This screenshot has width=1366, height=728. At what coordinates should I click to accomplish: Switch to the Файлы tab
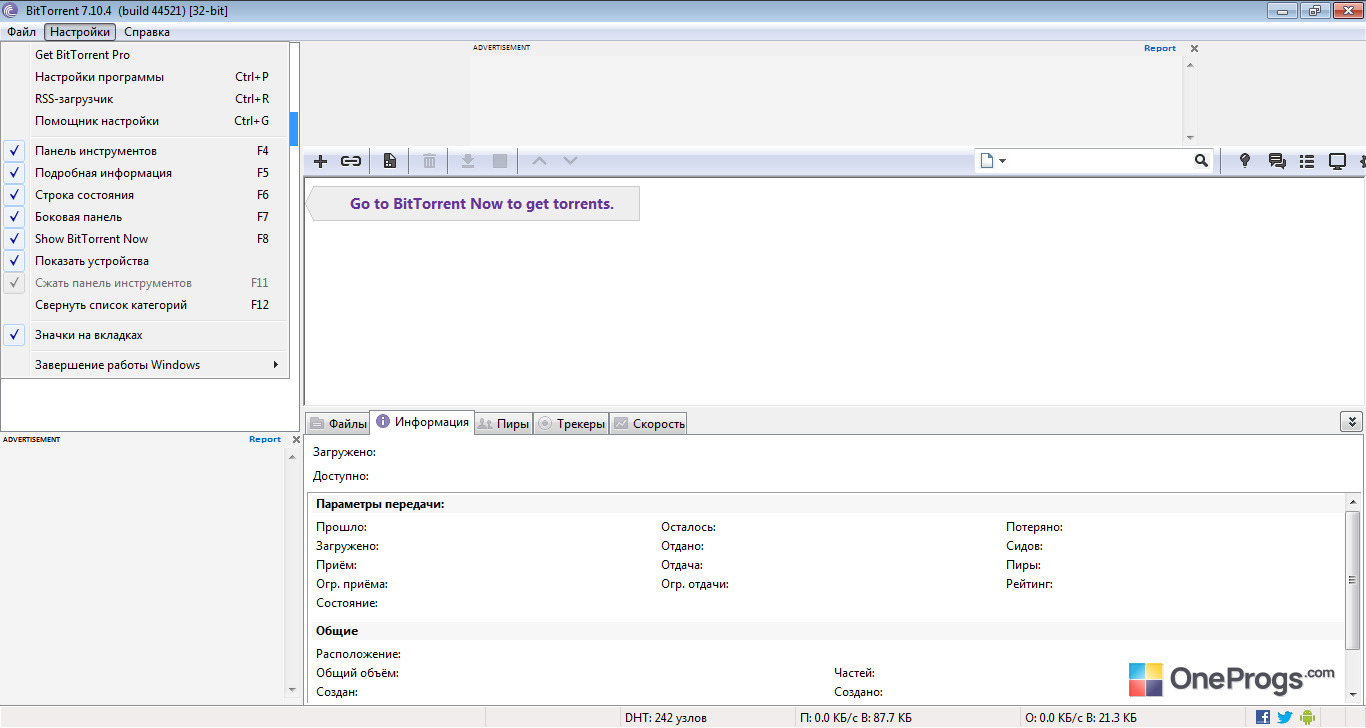coord(338,424)
